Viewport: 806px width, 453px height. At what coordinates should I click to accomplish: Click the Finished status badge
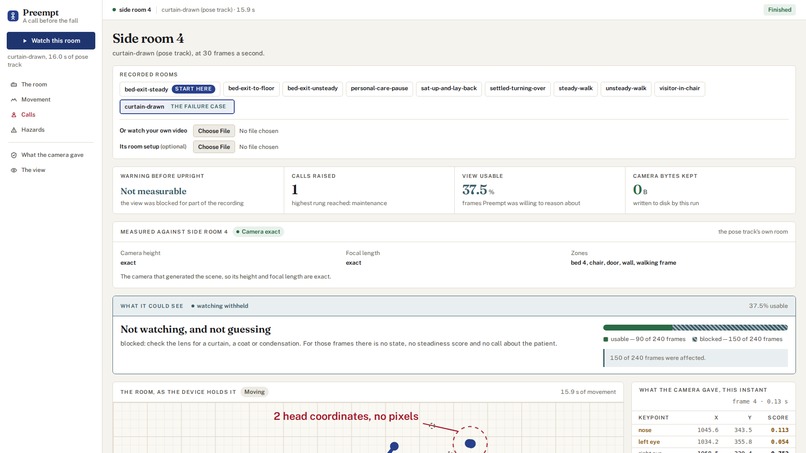point(779,10)
